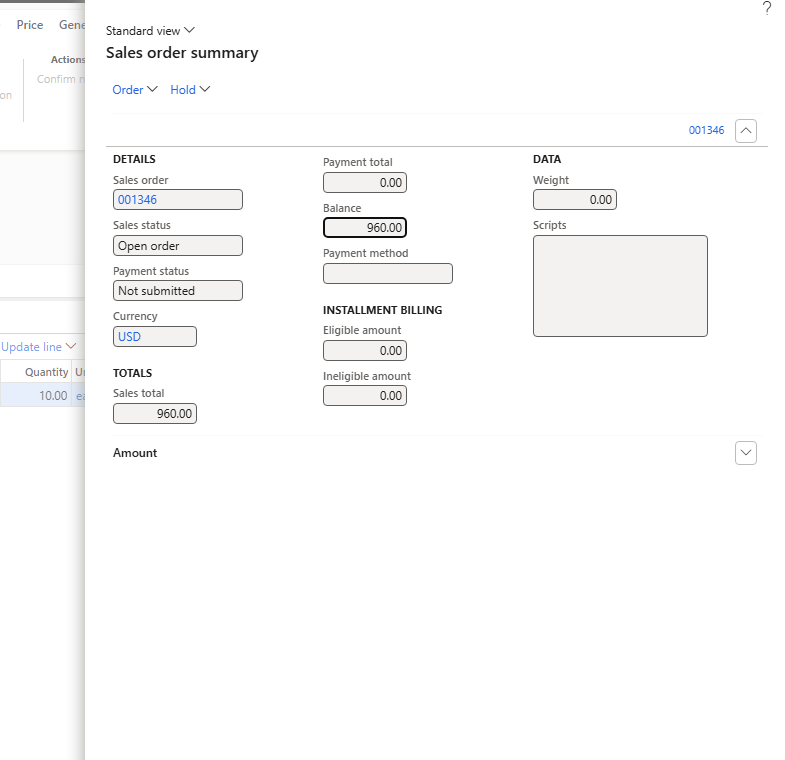Click the Amount section heading

click(x=135, y=453)
